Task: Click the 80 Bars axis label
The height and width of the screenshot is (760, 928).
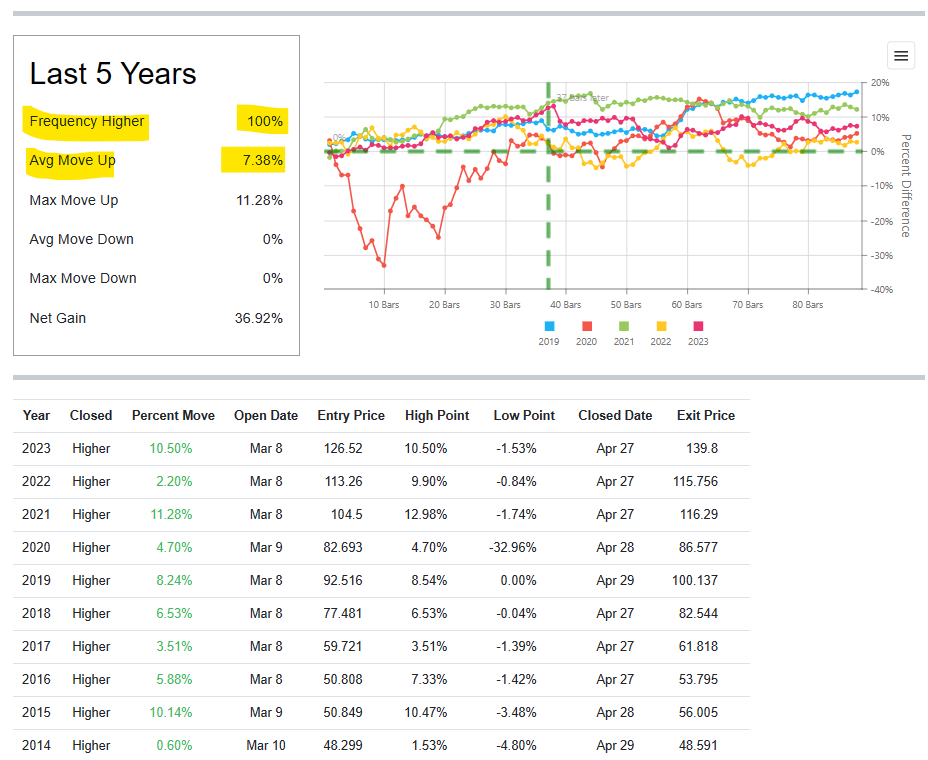Action: (x=807, y=305)
